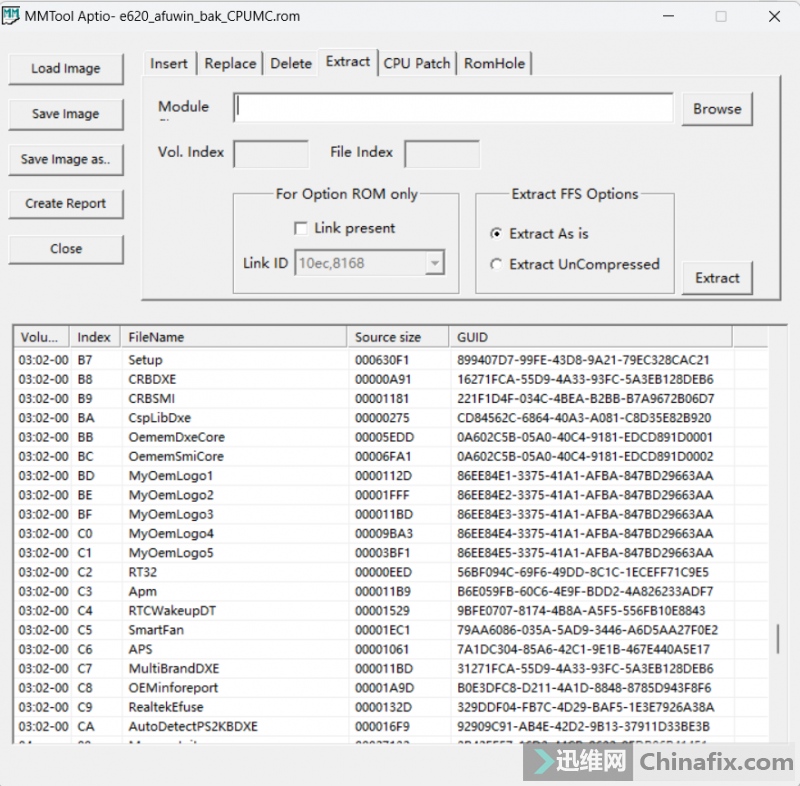Viewport: 800px width, 786px height.
Task: Select the RT32 module row
Action: 391,572
